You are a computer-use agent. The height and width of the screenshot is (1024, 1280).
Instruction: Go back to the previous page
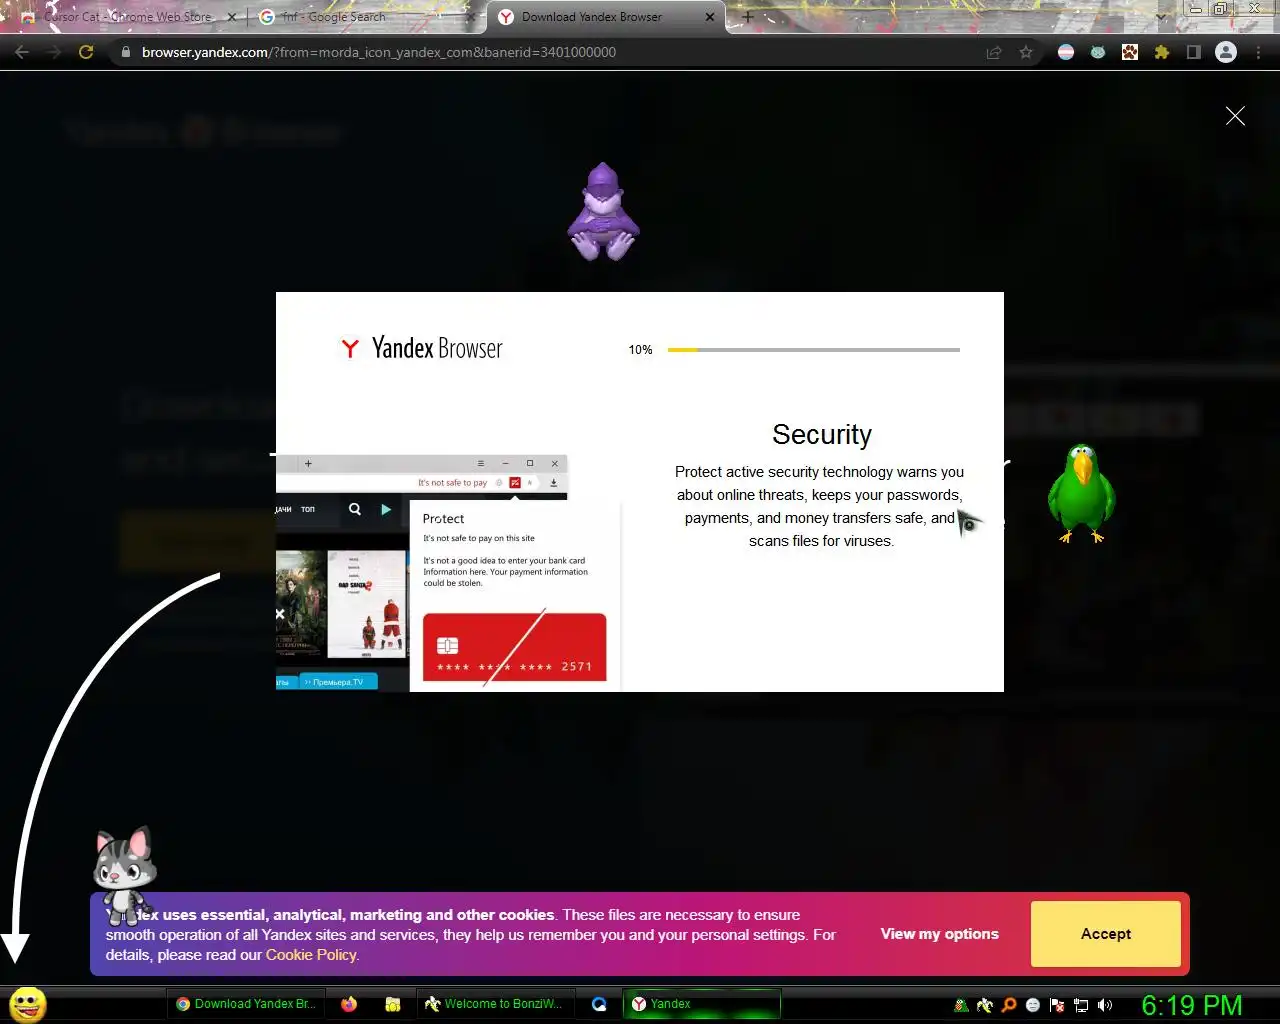[22, 52]
